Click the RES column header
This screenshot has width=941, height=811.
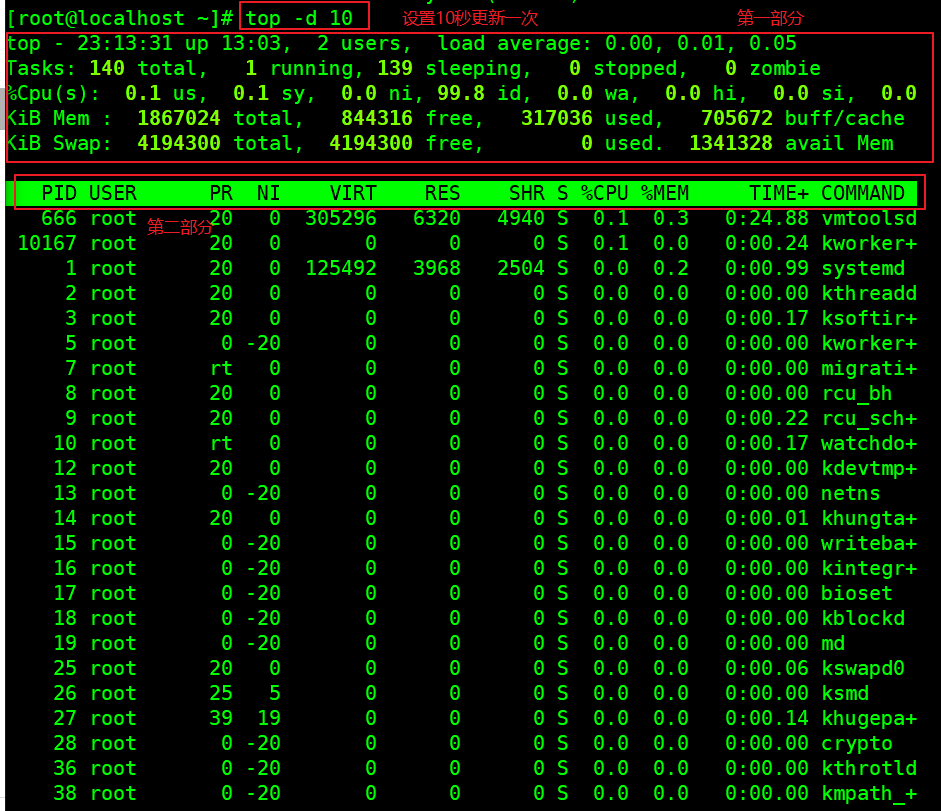click(442, 193)
